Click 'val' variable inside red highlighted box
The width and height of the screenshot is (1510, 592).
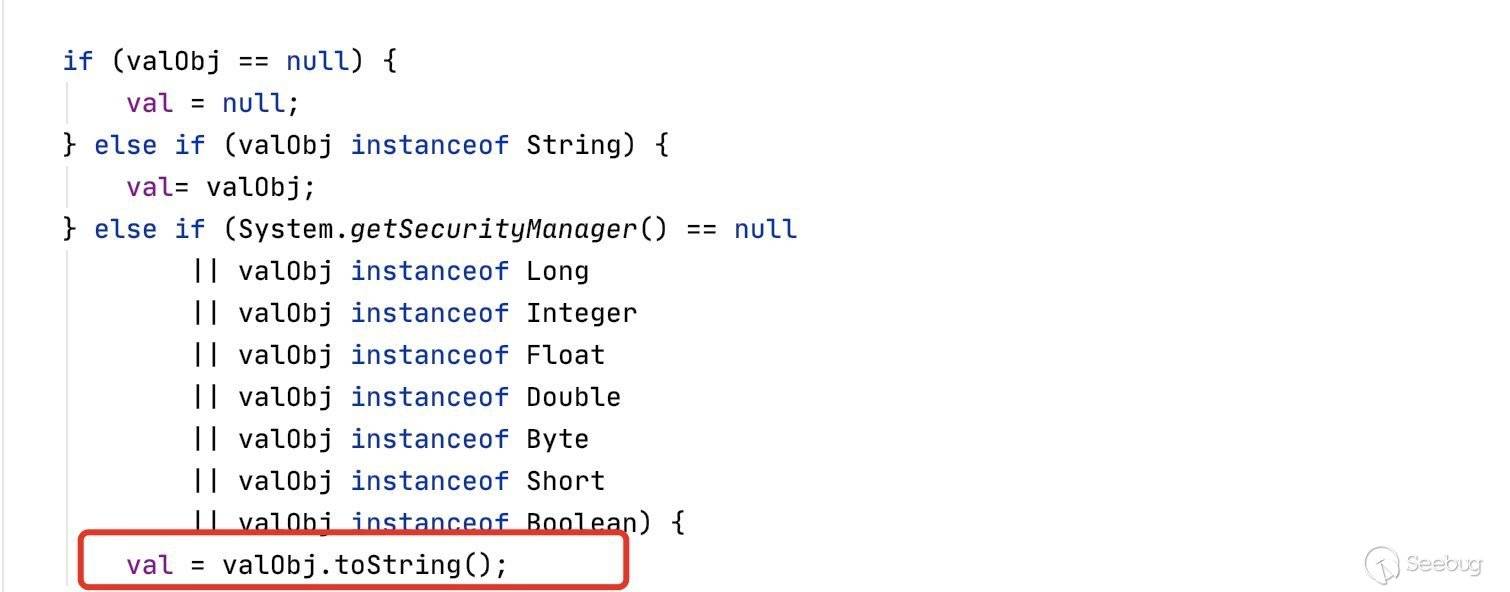tap(150, 565)
